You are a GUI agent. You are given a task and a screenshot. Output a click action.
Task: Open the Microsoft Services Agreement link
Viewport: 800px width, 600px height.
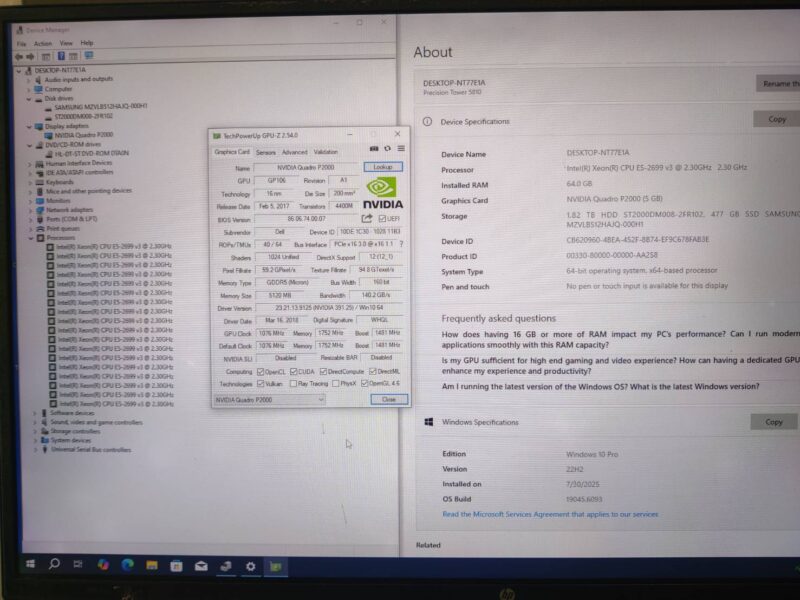click(550, 514)
